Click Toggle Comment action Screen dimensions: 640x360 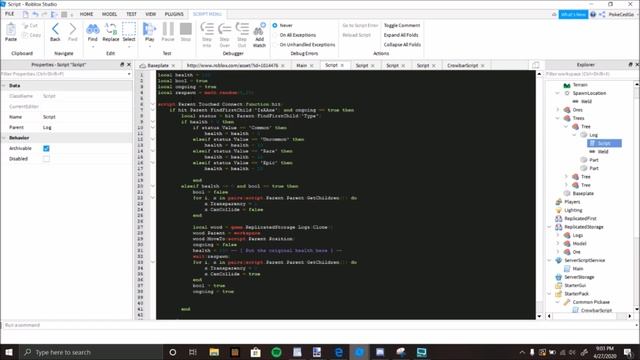(x=402, y=25)
